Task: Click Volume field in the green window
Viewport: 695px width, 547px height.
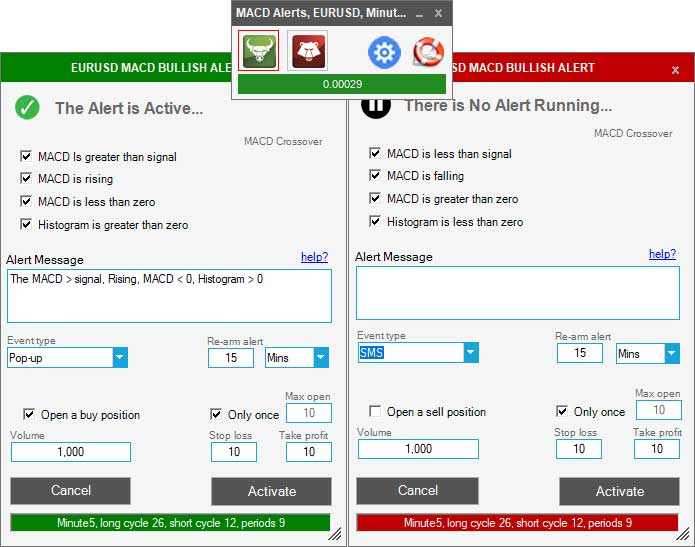Action: (71, 452)
